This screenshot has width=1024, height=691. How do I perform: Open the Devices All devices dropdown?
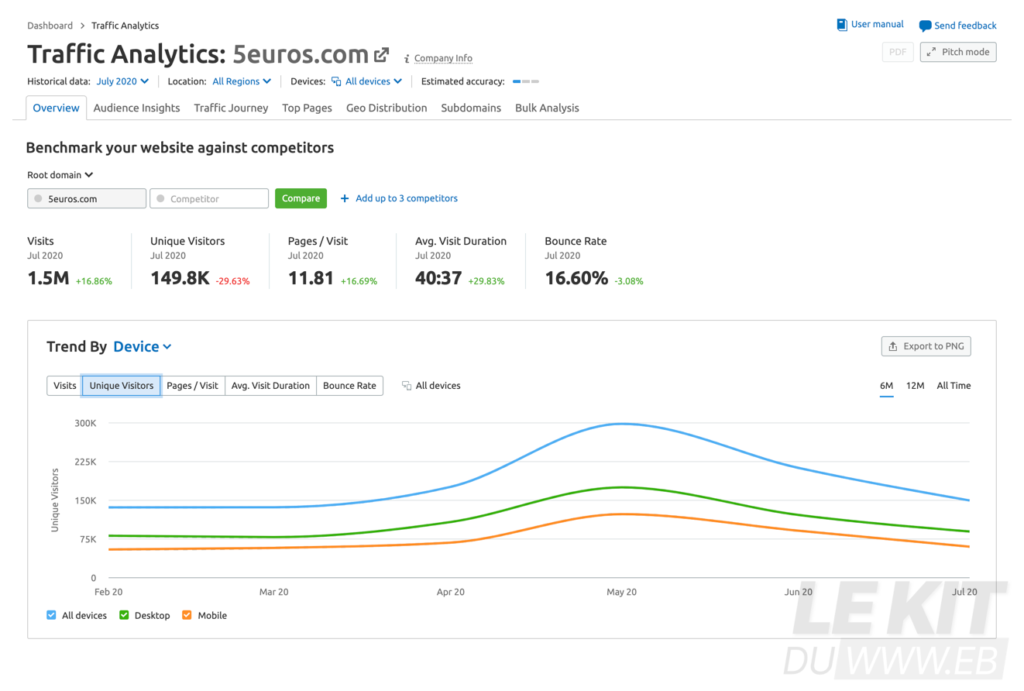pyautogui.click(x=366, y=82)
